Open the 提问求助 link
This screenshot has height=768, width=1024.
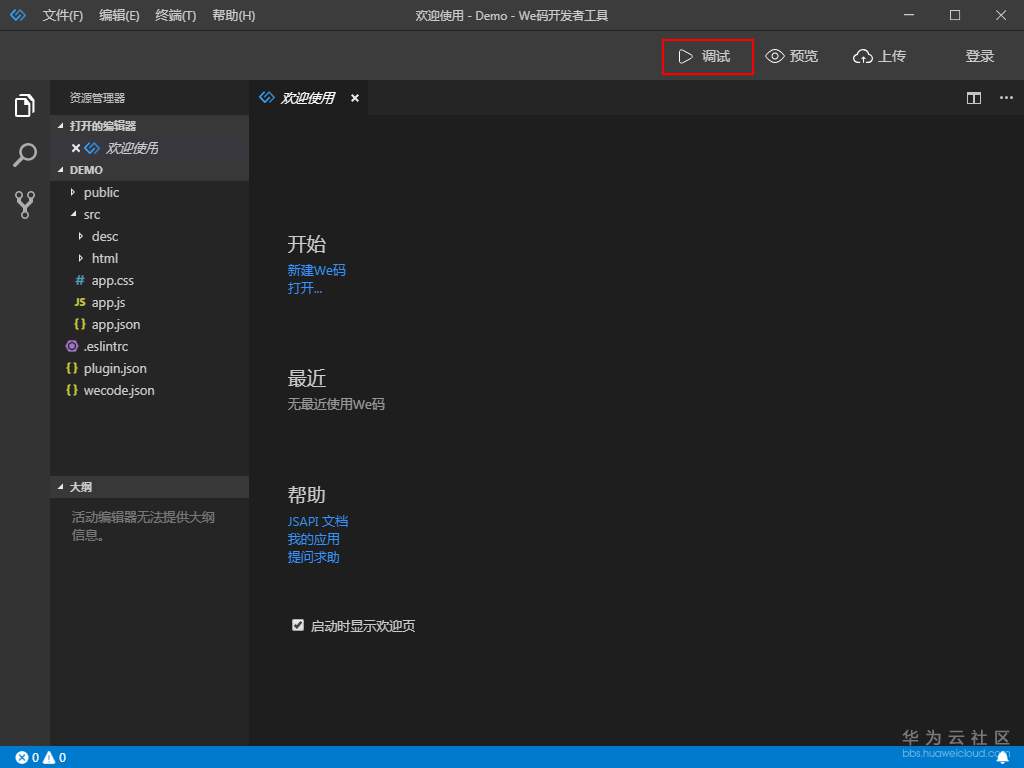(313, 557)
